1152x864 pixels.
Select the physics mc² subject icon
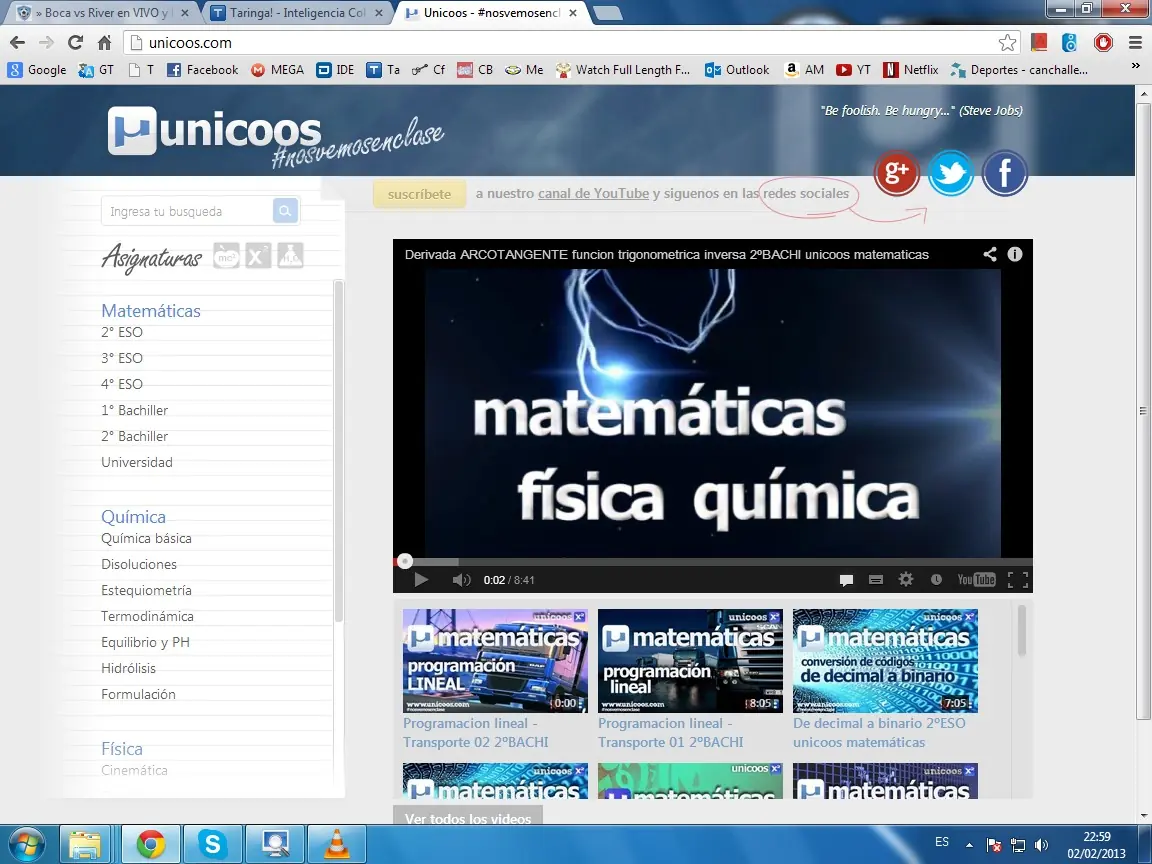pos(226,256)
